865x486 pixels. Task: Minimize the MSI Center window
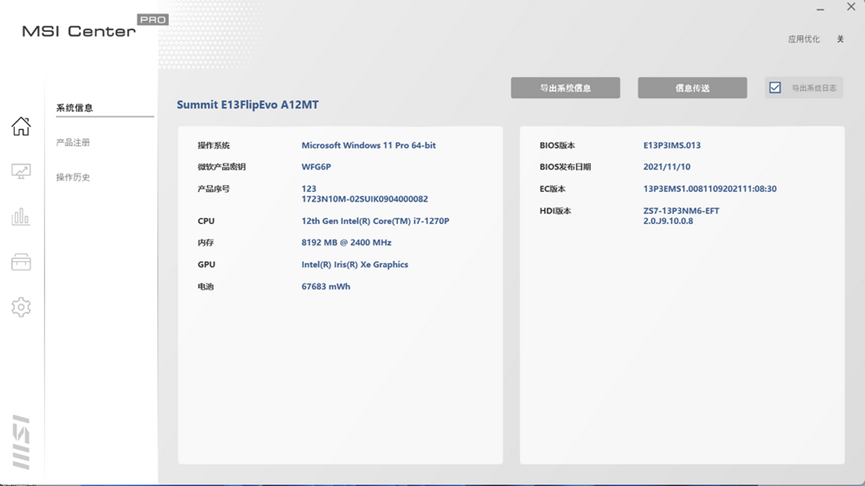[x=820, y=8]
